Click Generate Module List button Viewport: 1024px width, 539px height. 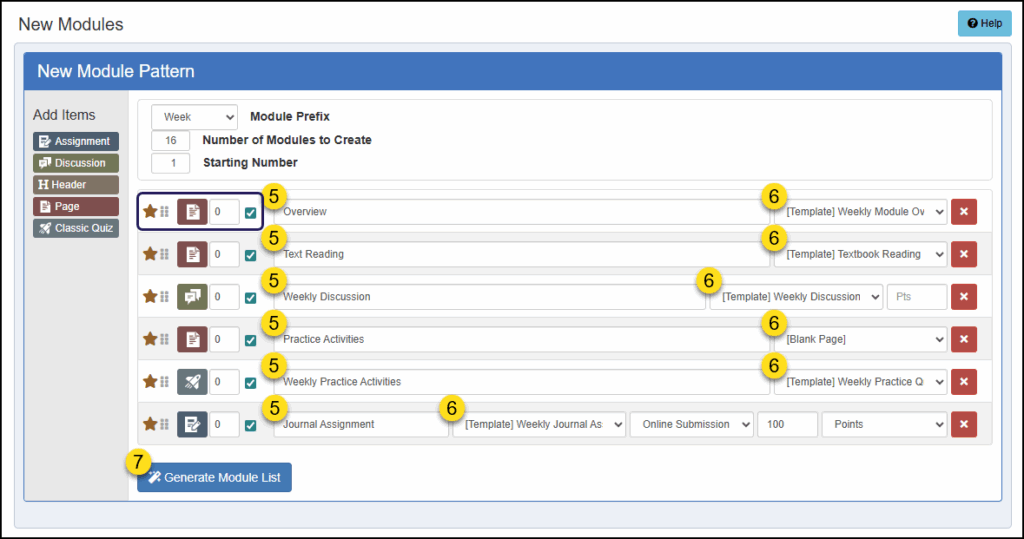click(214, 478)
